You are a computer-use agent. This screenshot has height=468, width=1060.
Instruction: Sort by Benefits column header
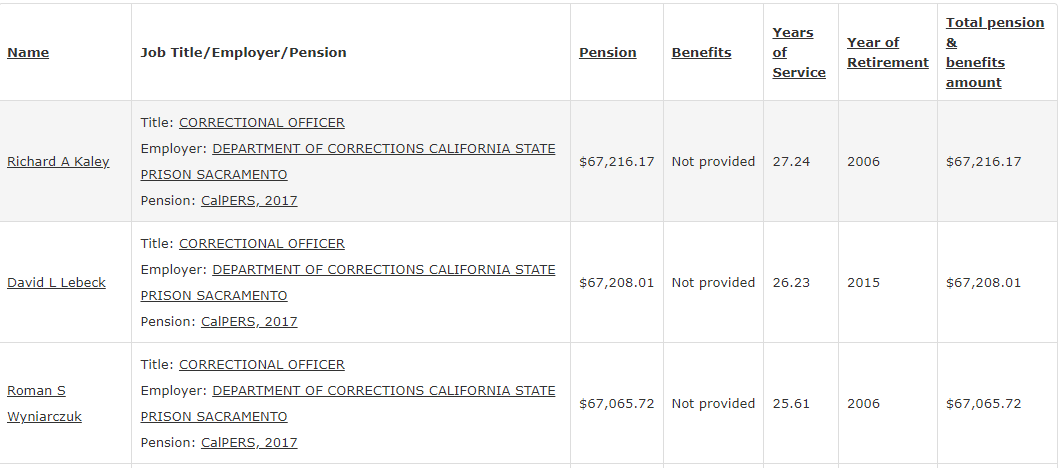(701, 53)
